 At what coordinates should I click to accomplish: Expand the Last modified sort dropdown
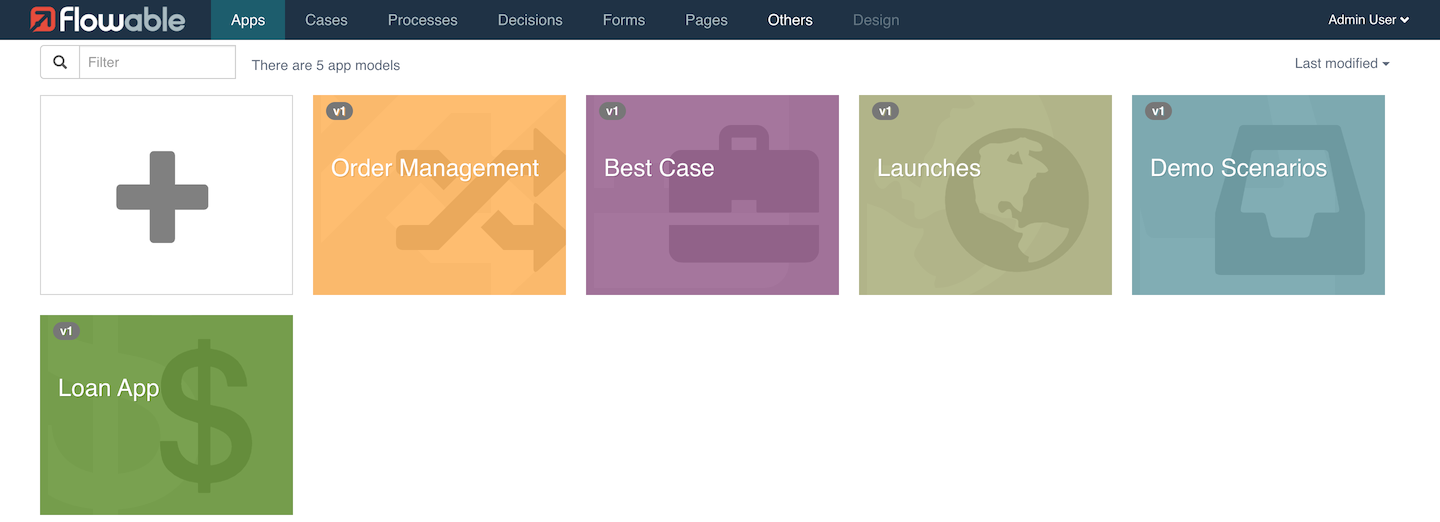tap(1342, 63)
